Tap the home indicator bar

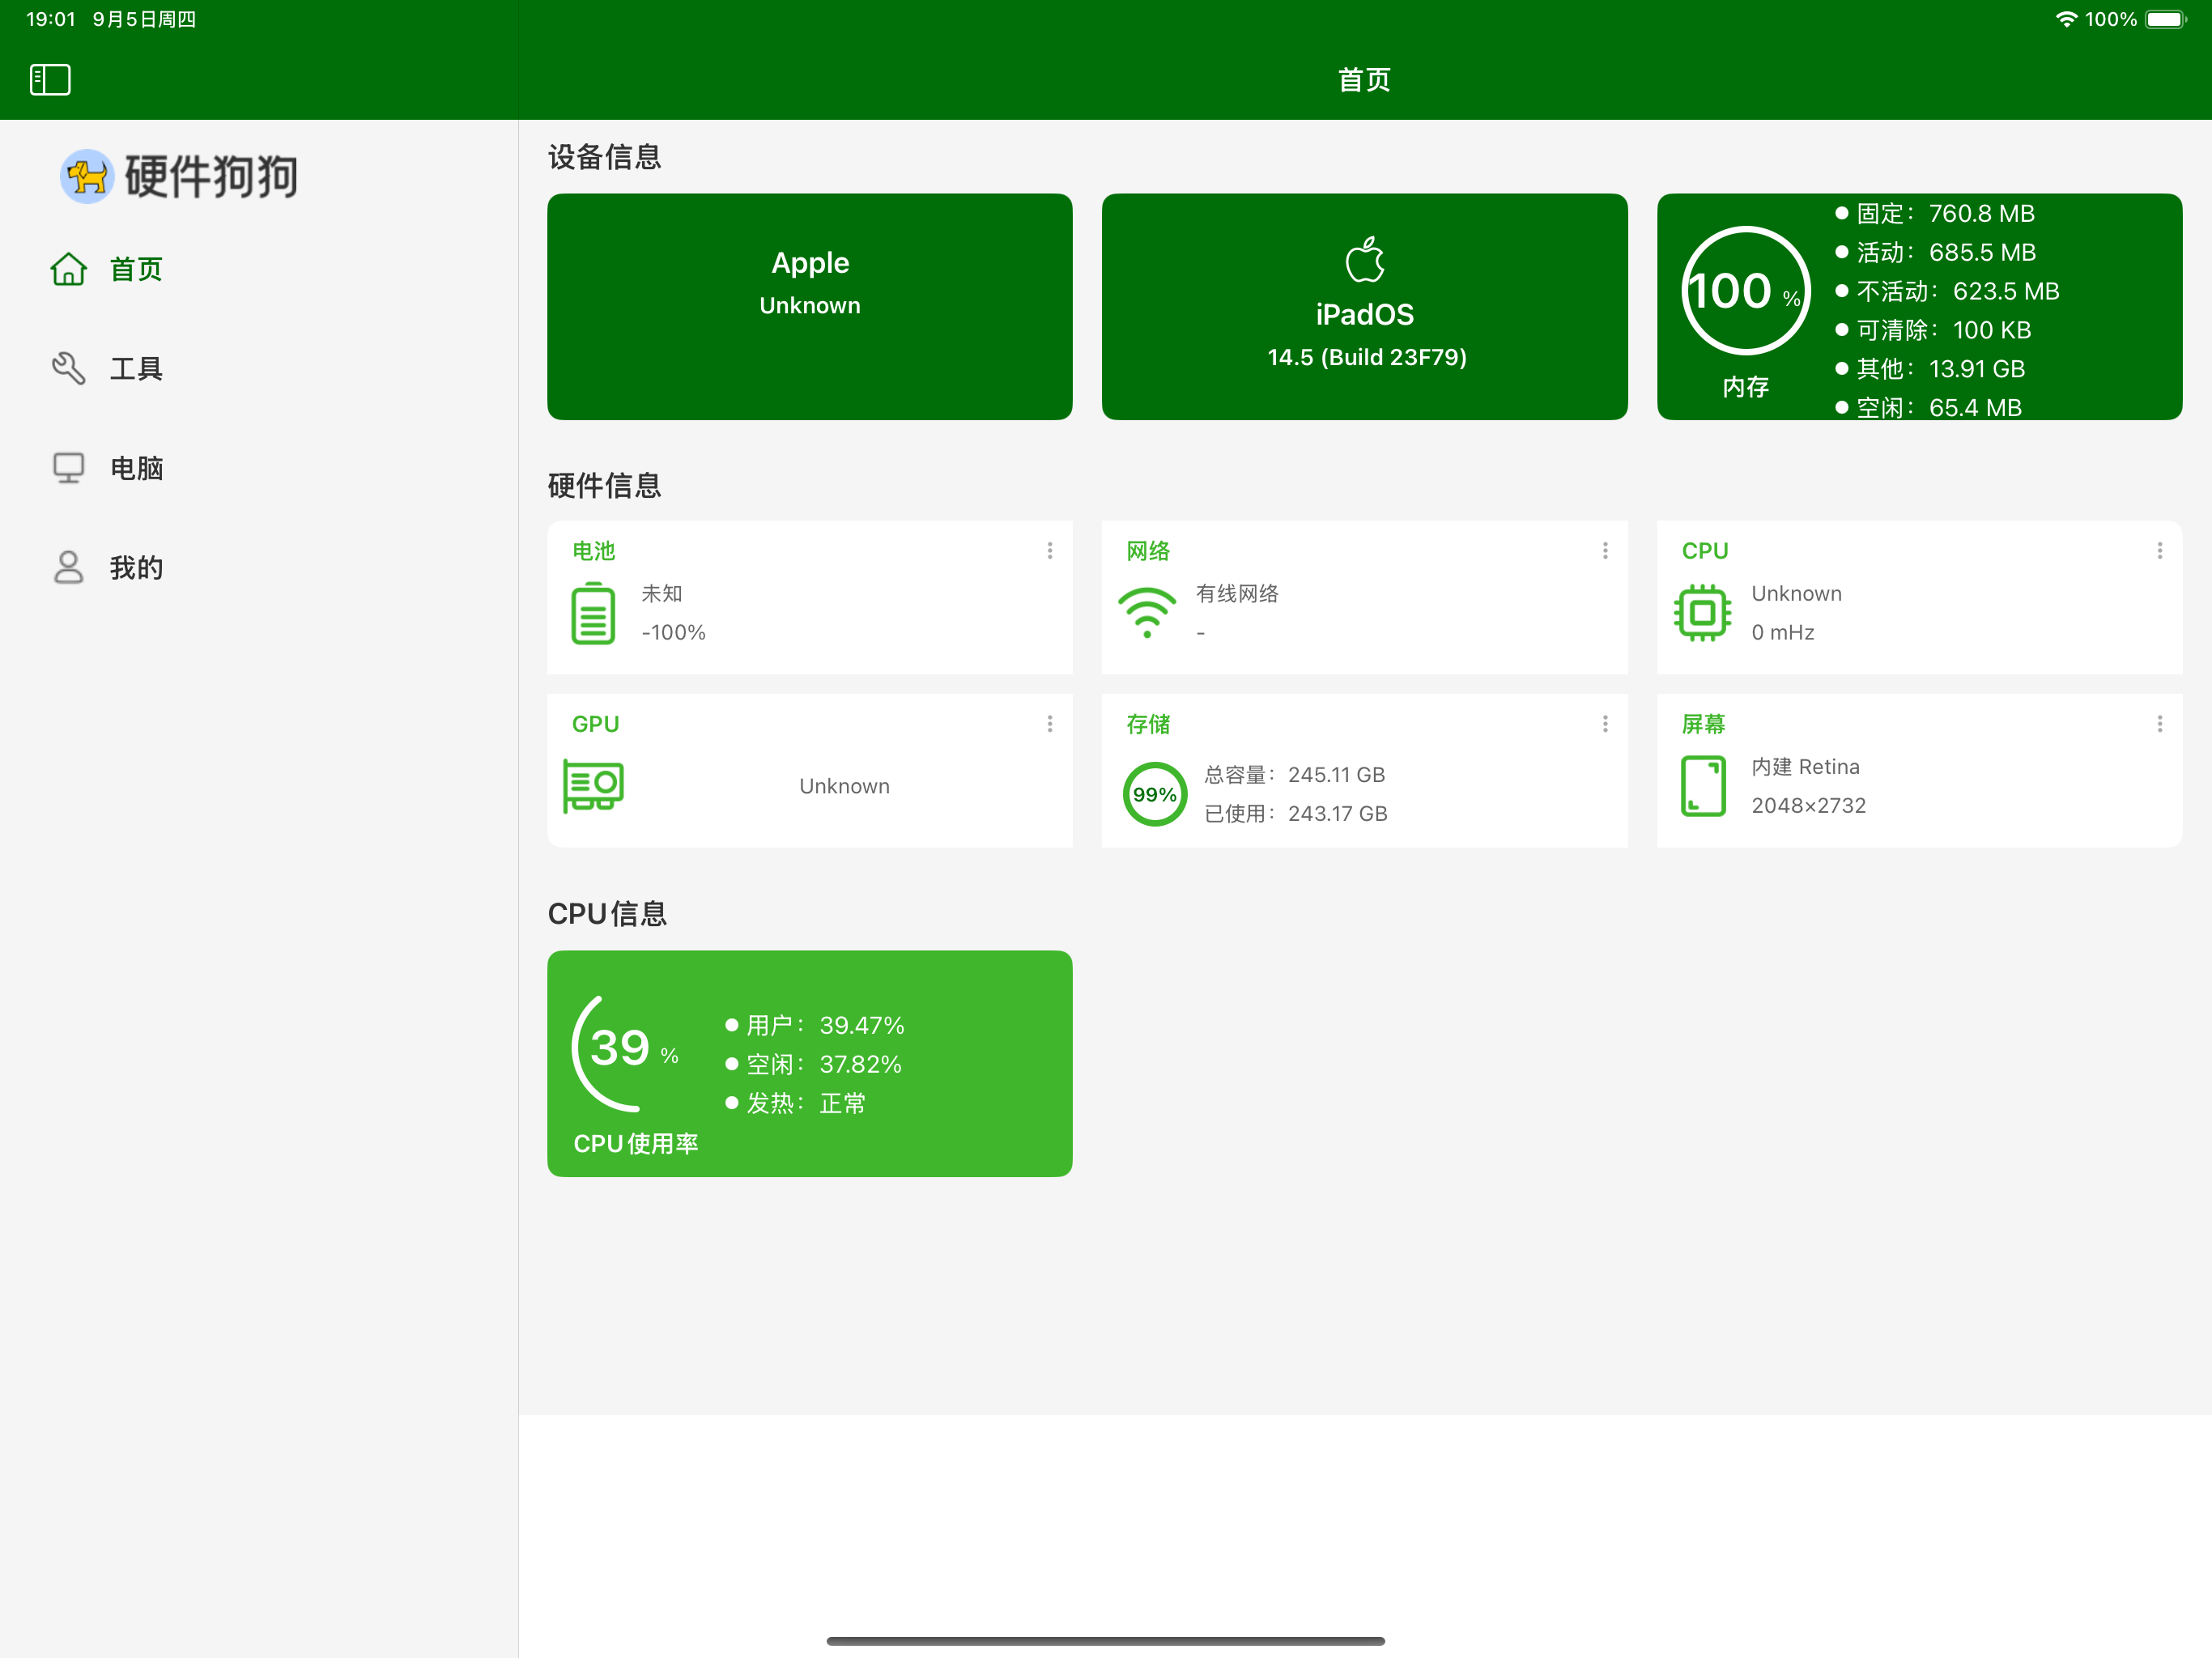(x=1105, y=1641)
